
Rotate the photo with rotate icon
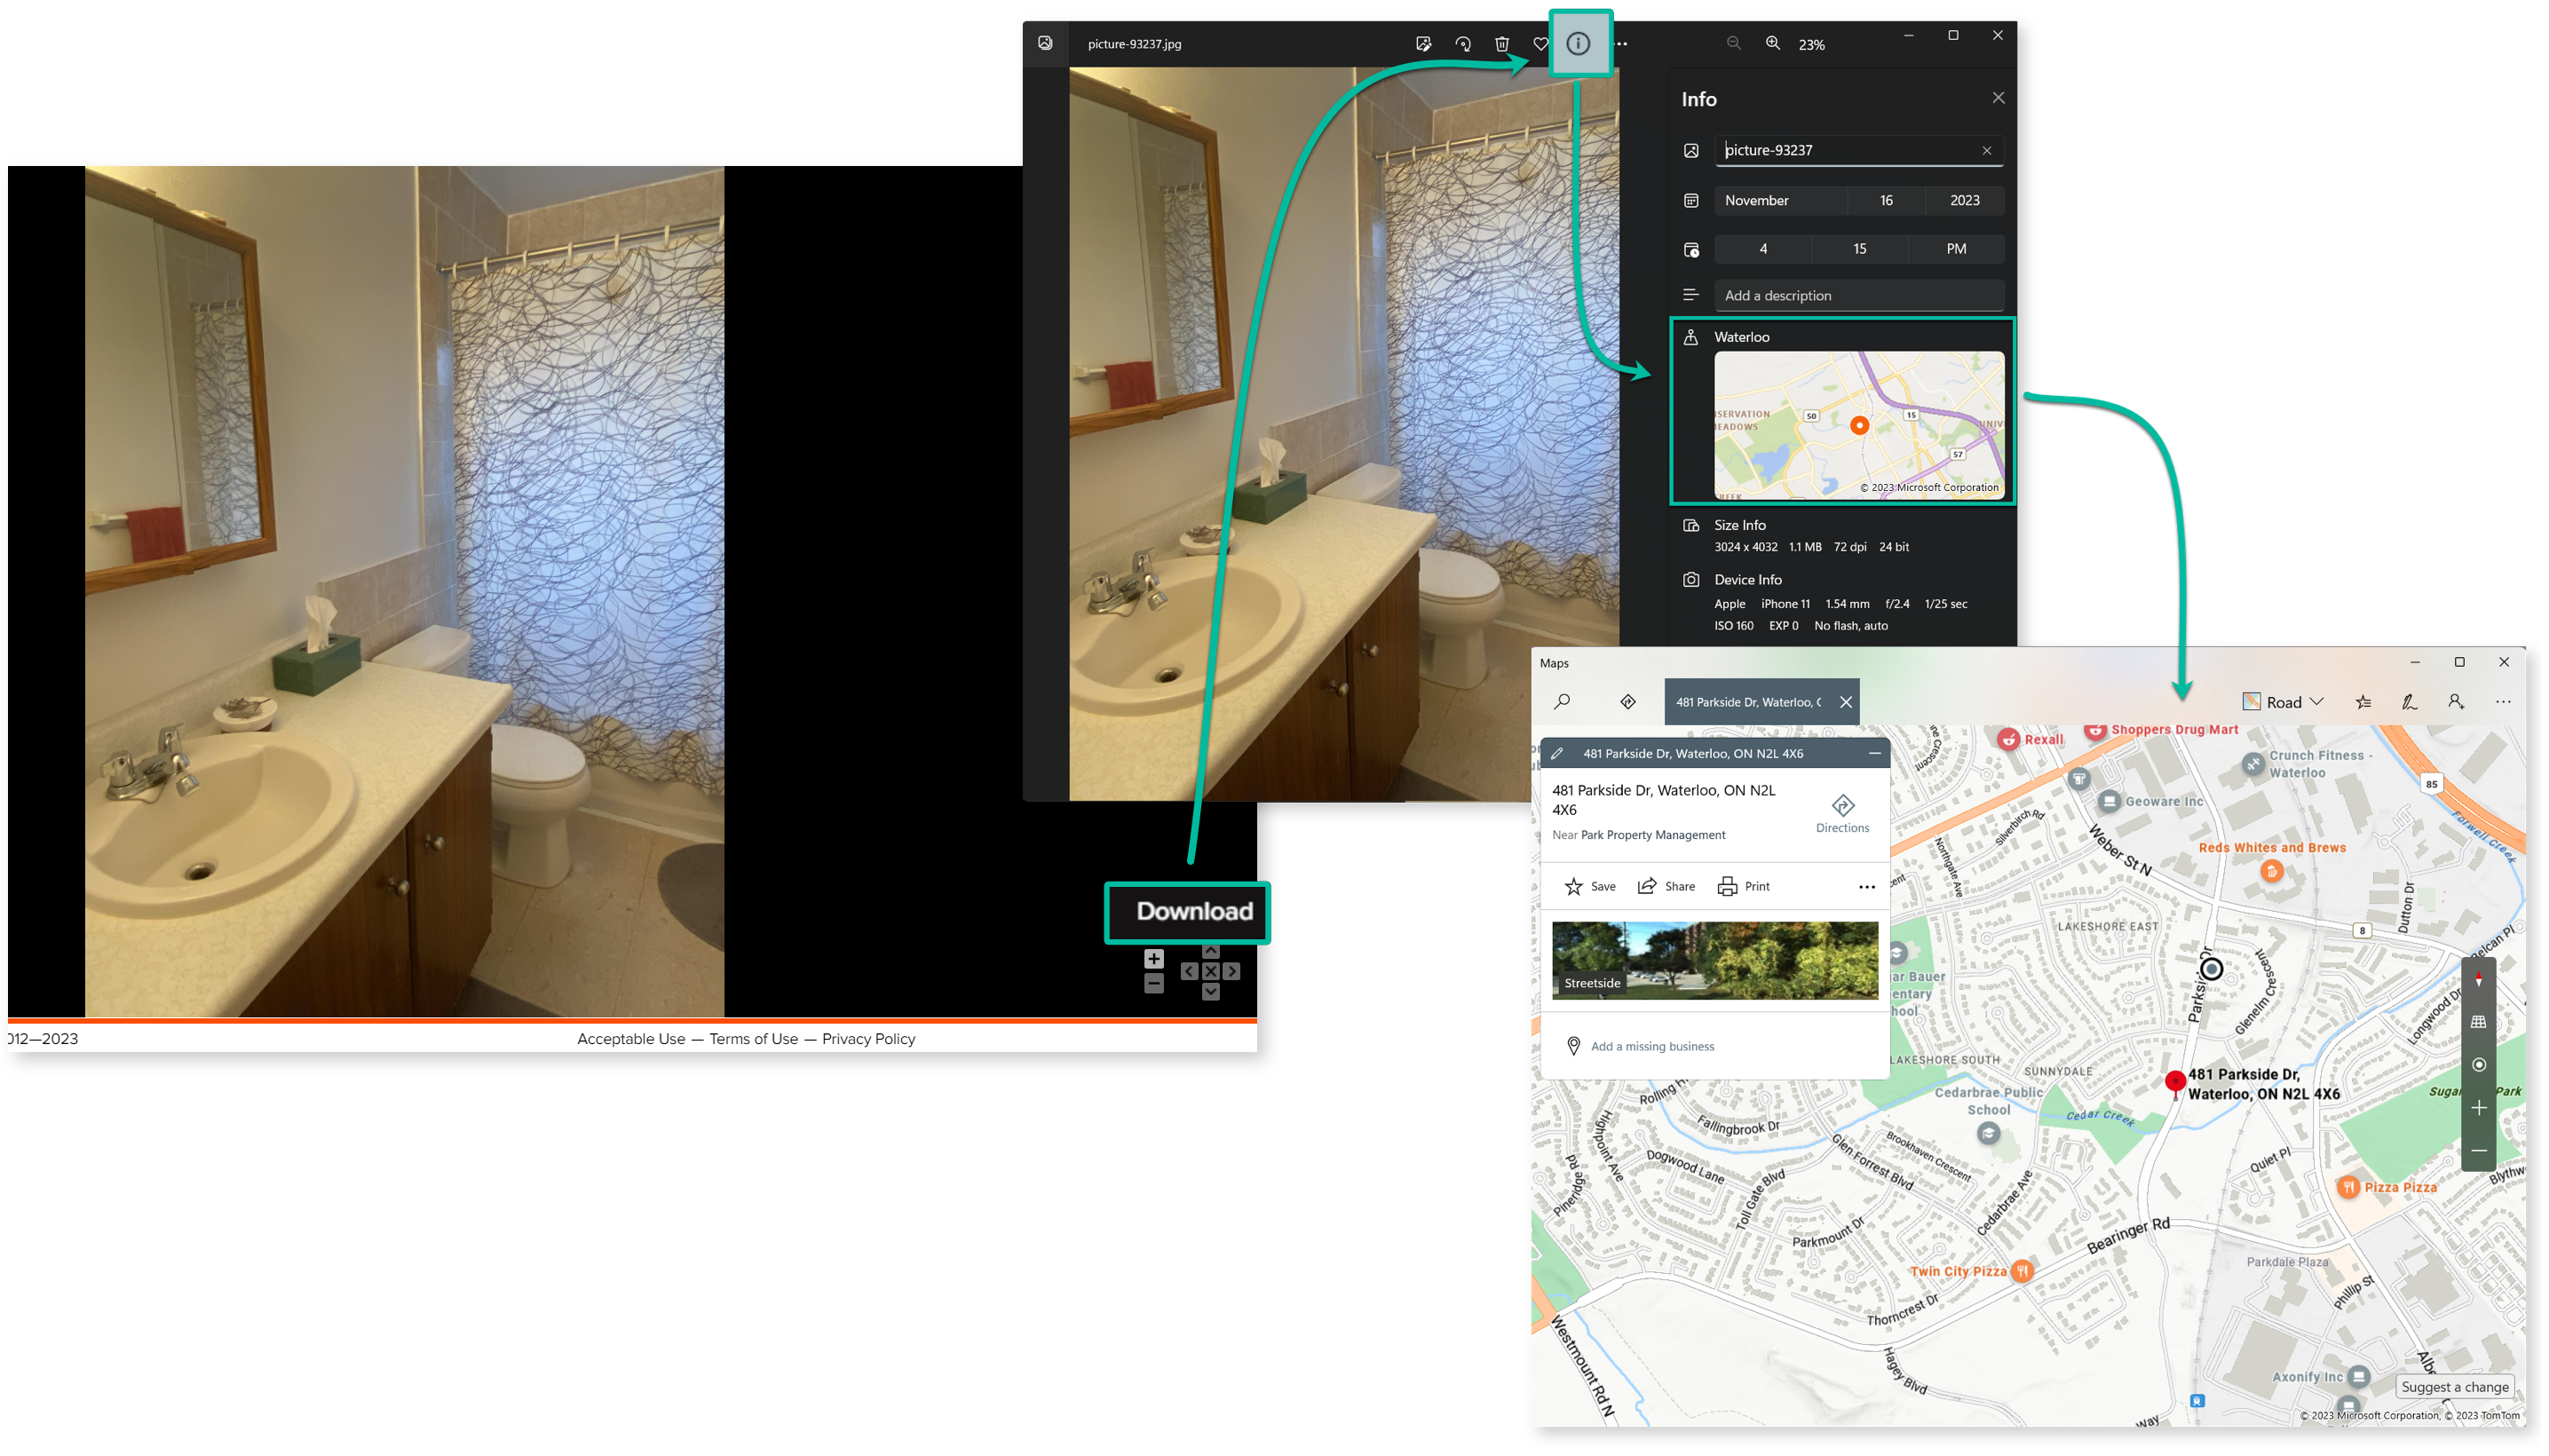(1463, 44)
